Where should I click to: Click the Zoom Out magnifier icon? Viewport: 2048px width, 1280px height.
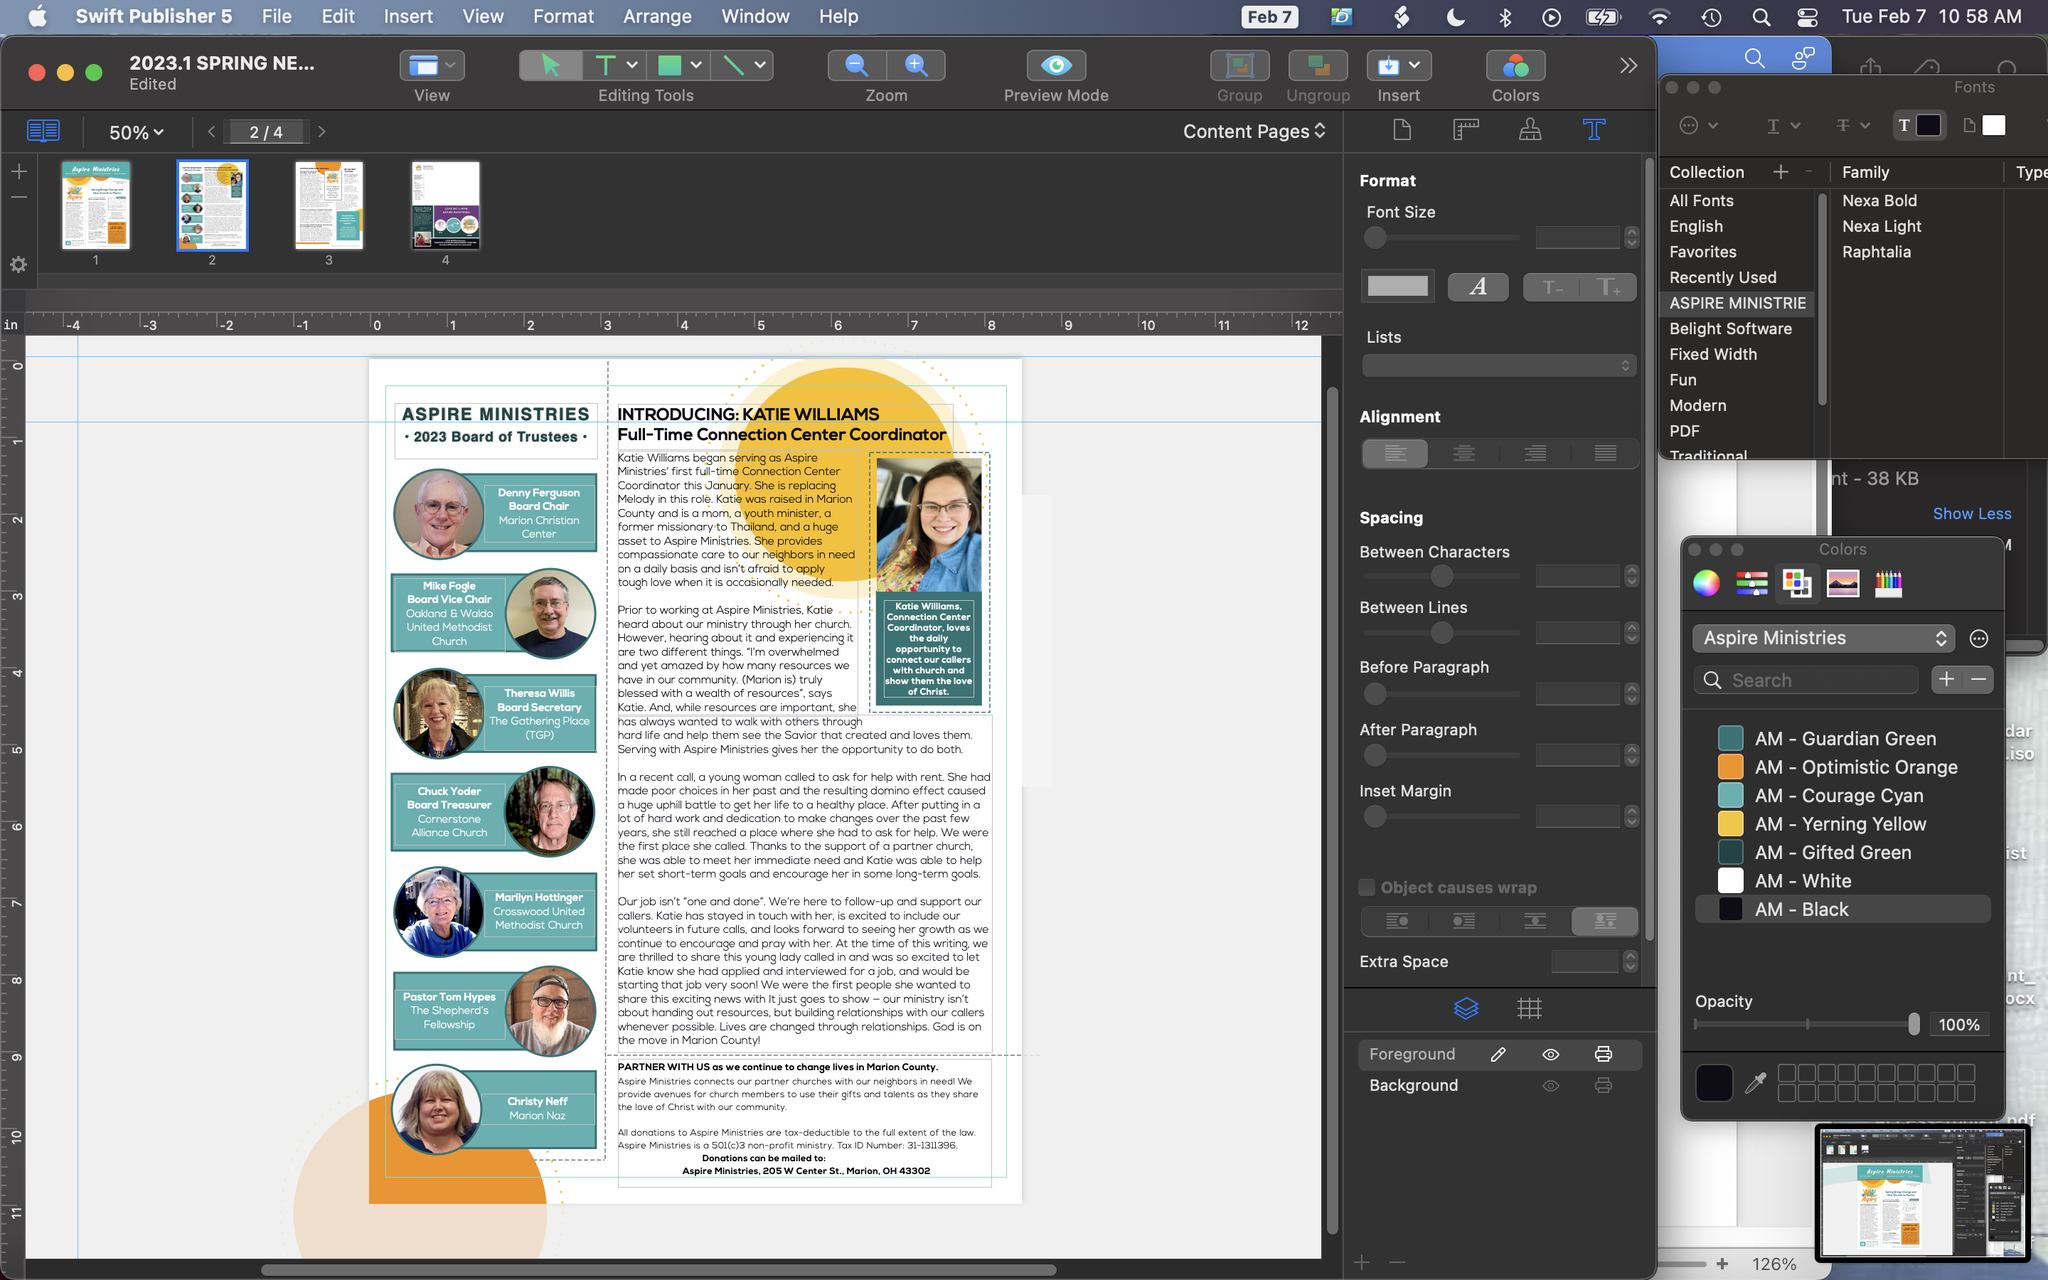856,65
